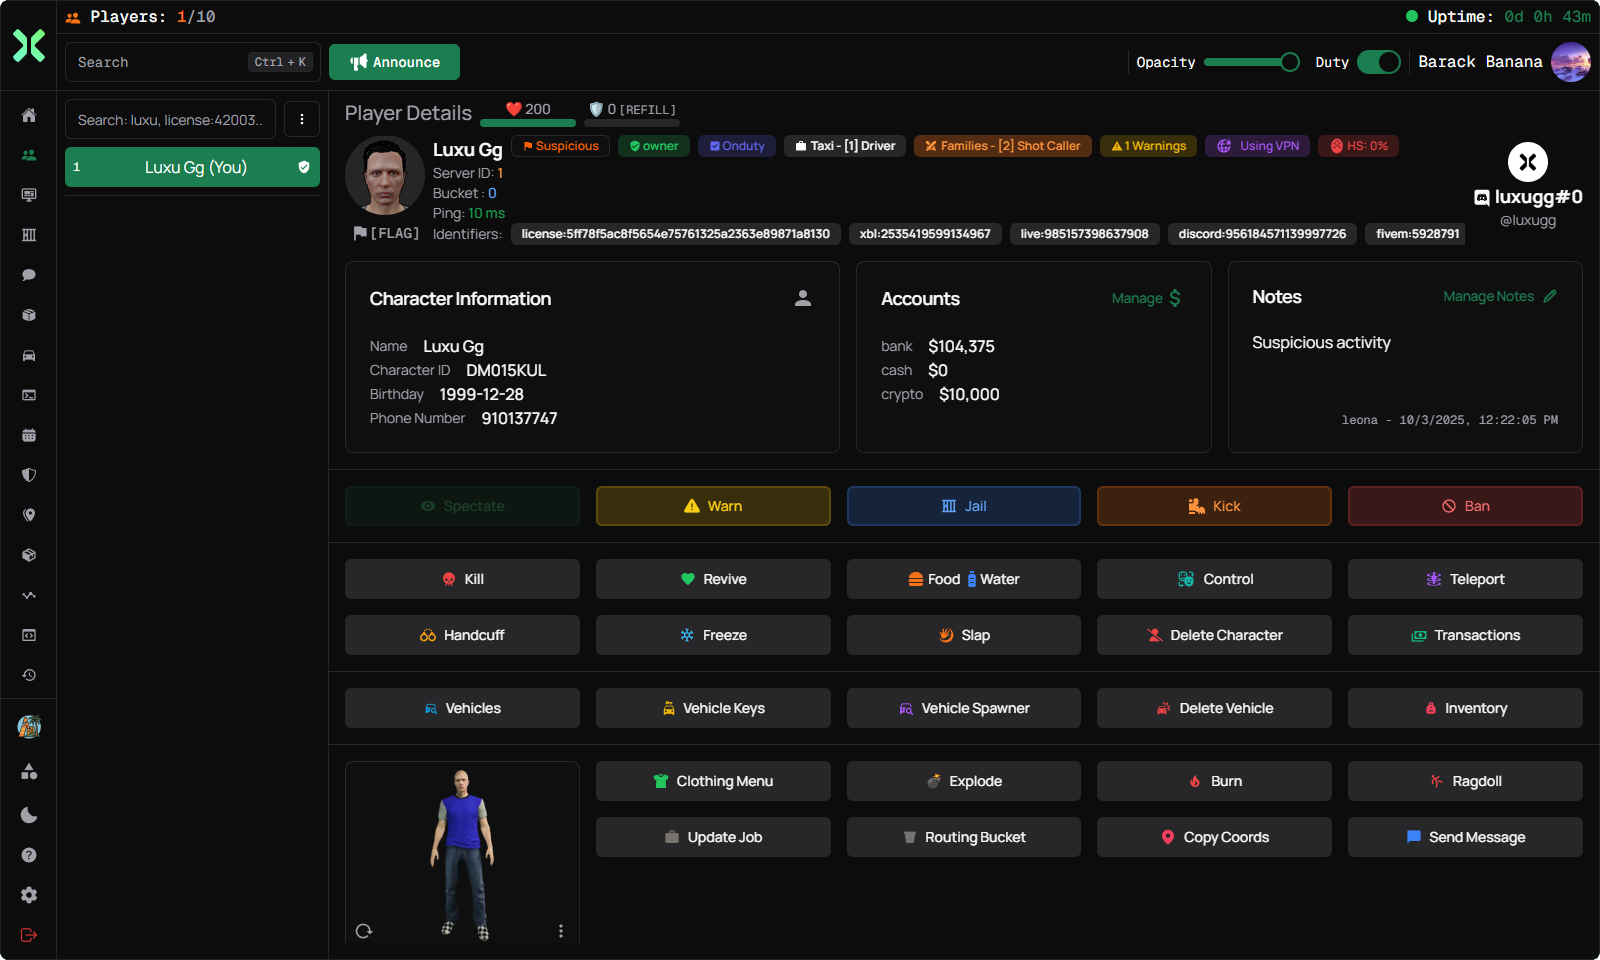This screenshot has height=960, width=1600.
Task: Click the 1 Warnings badge
Action: pos(1148,146)
